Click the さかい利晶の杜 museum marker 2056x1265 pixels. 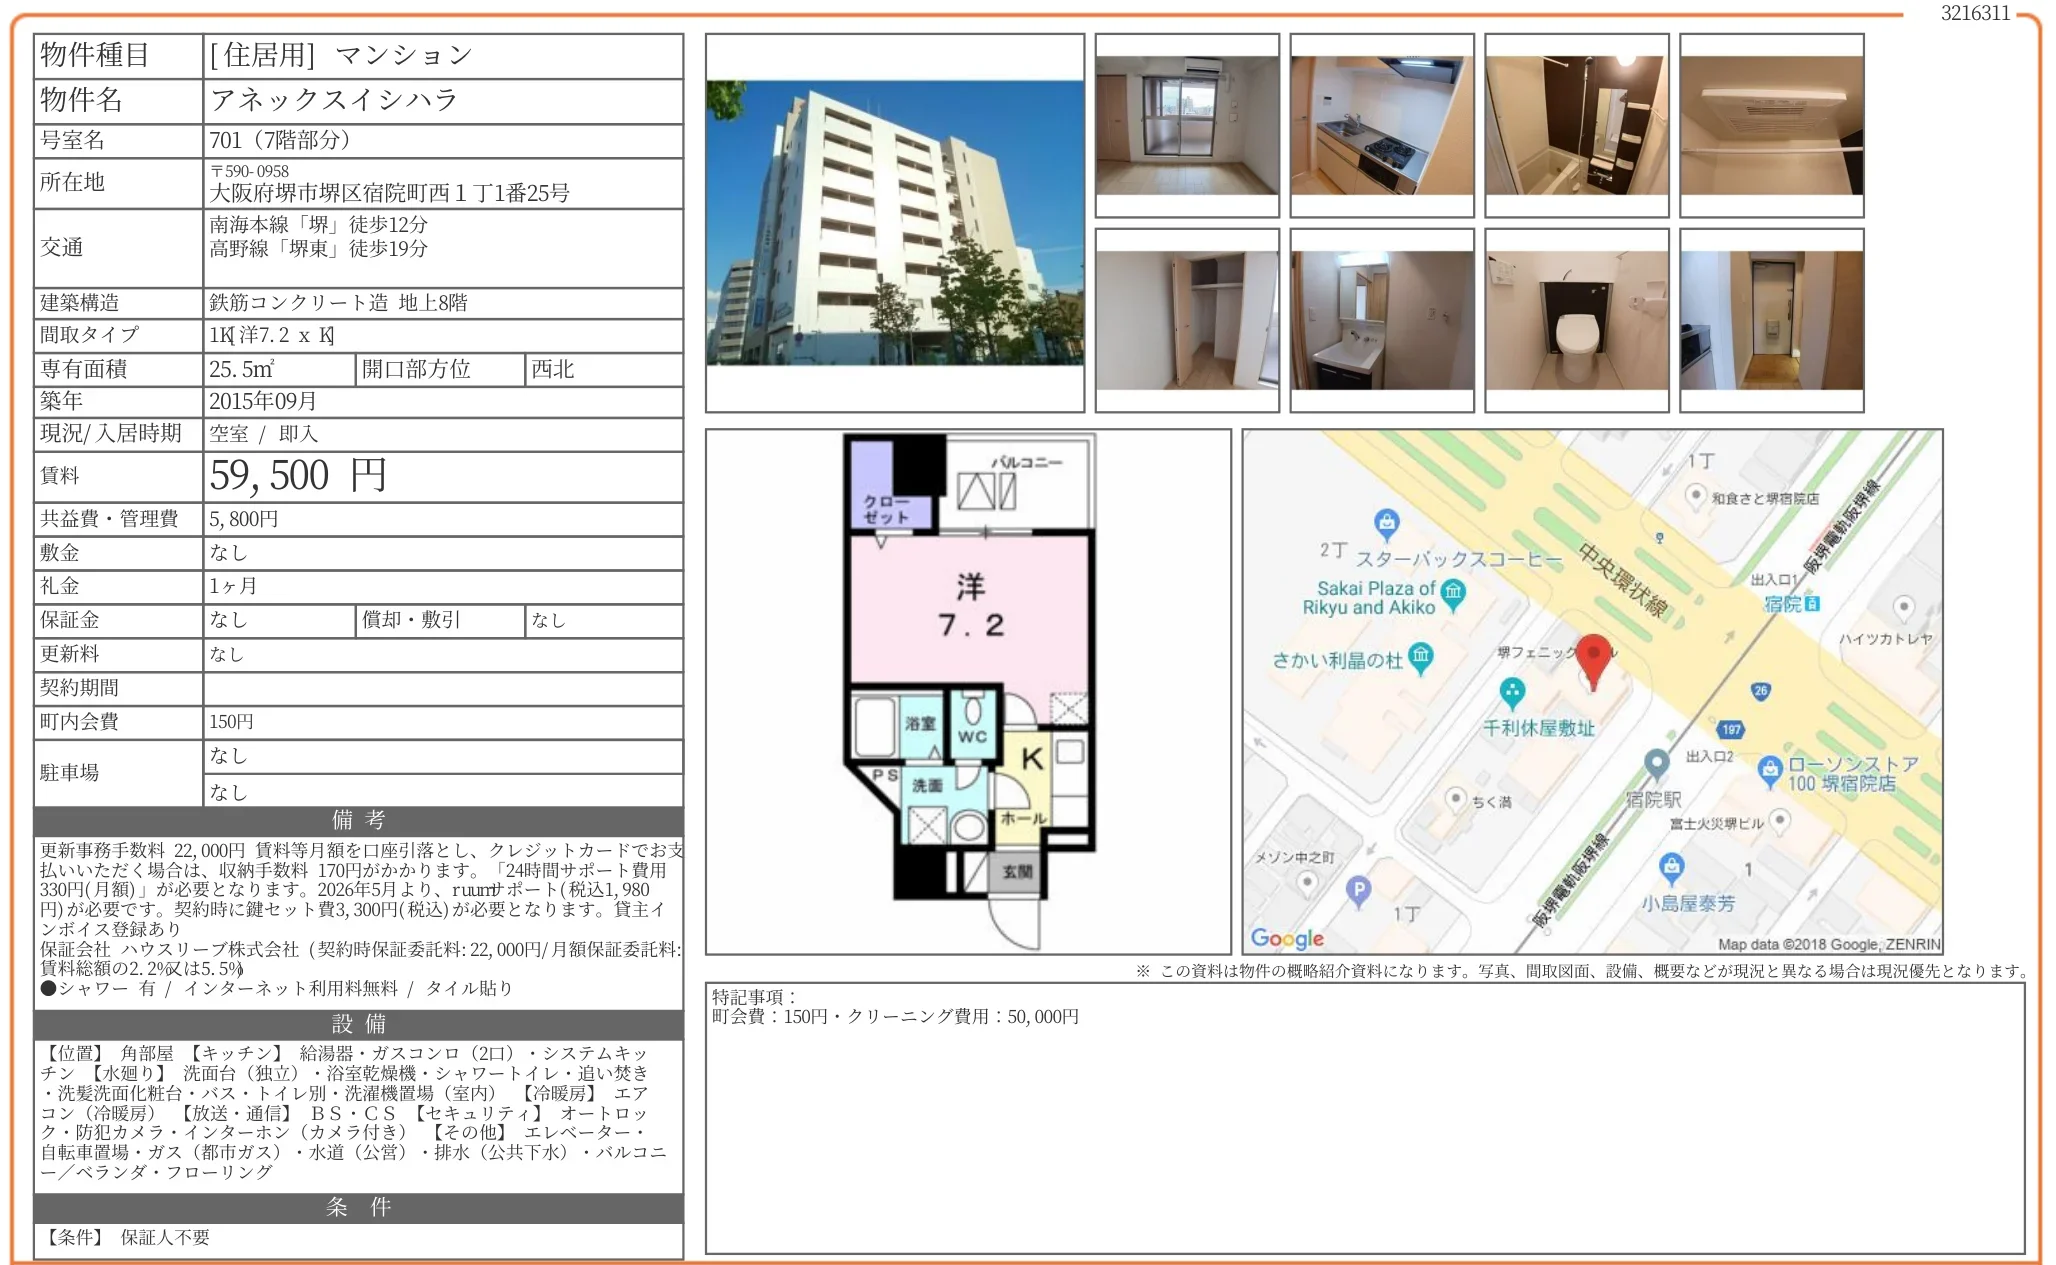(x=1420, y=658)
